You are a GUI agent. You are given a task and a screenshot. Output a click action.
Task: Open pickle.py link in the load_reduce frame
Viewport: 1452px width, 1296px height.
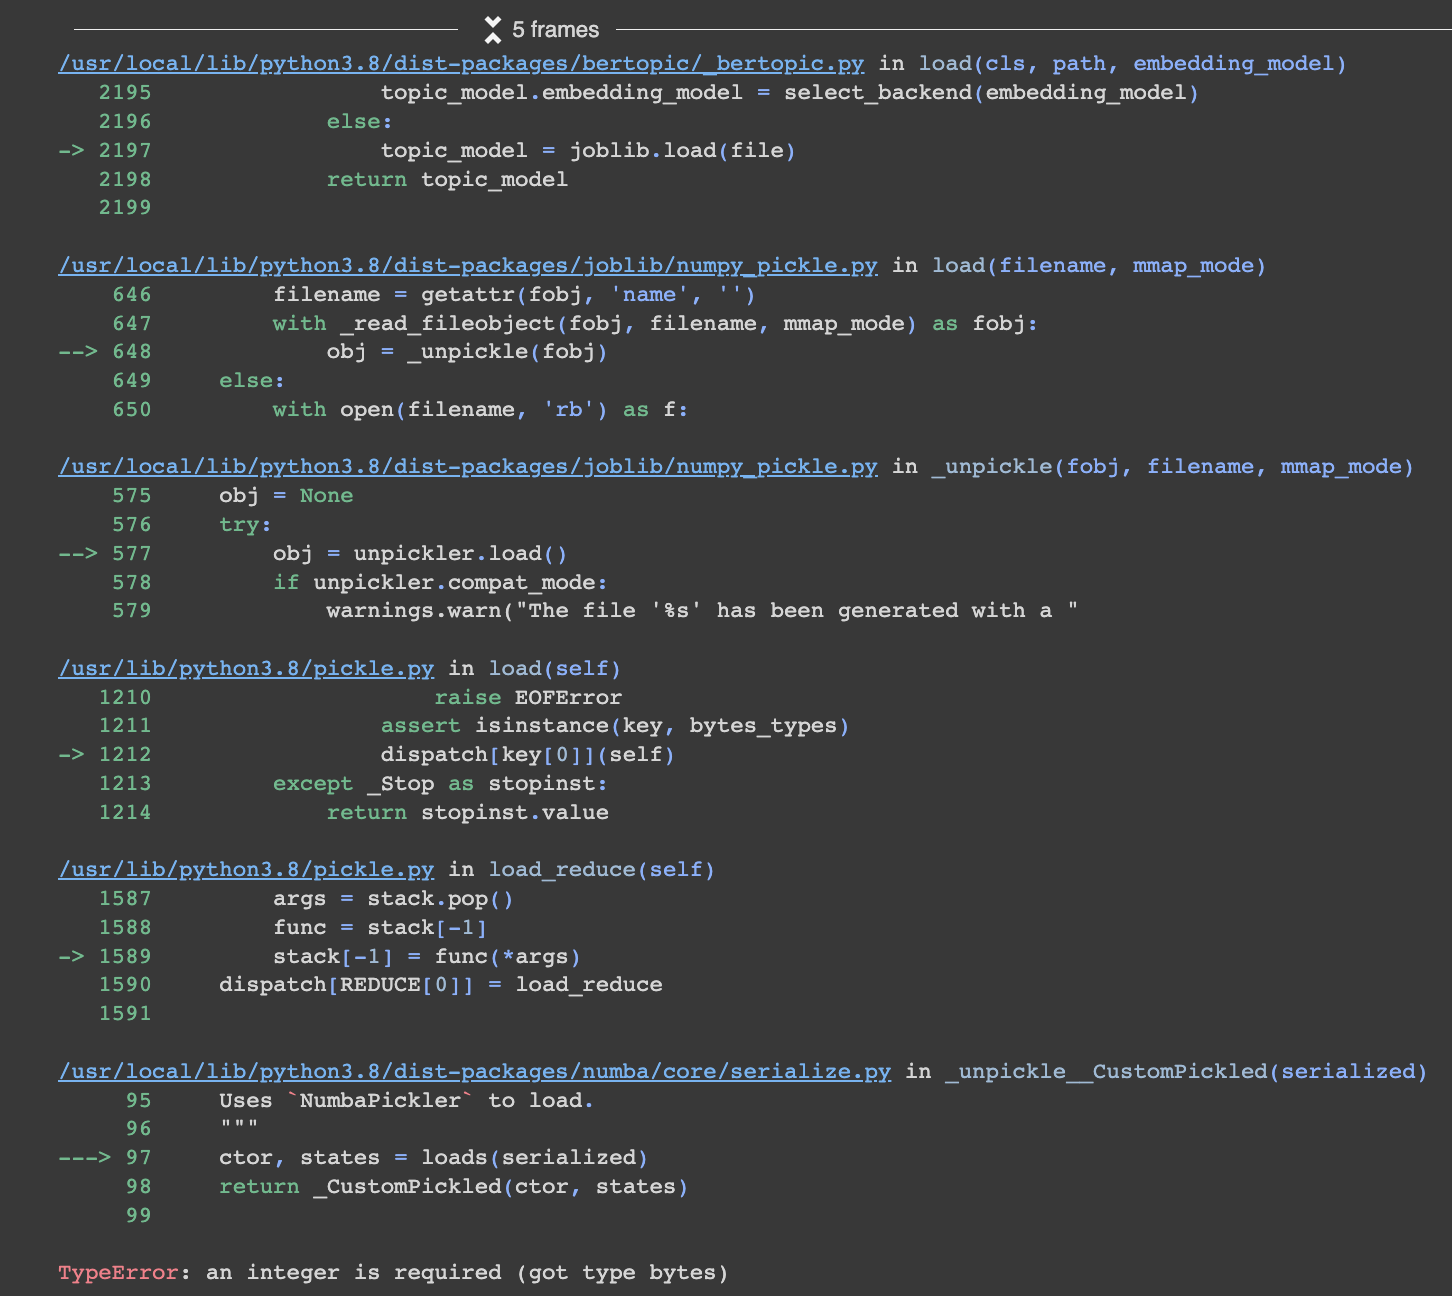coord(246,869)
